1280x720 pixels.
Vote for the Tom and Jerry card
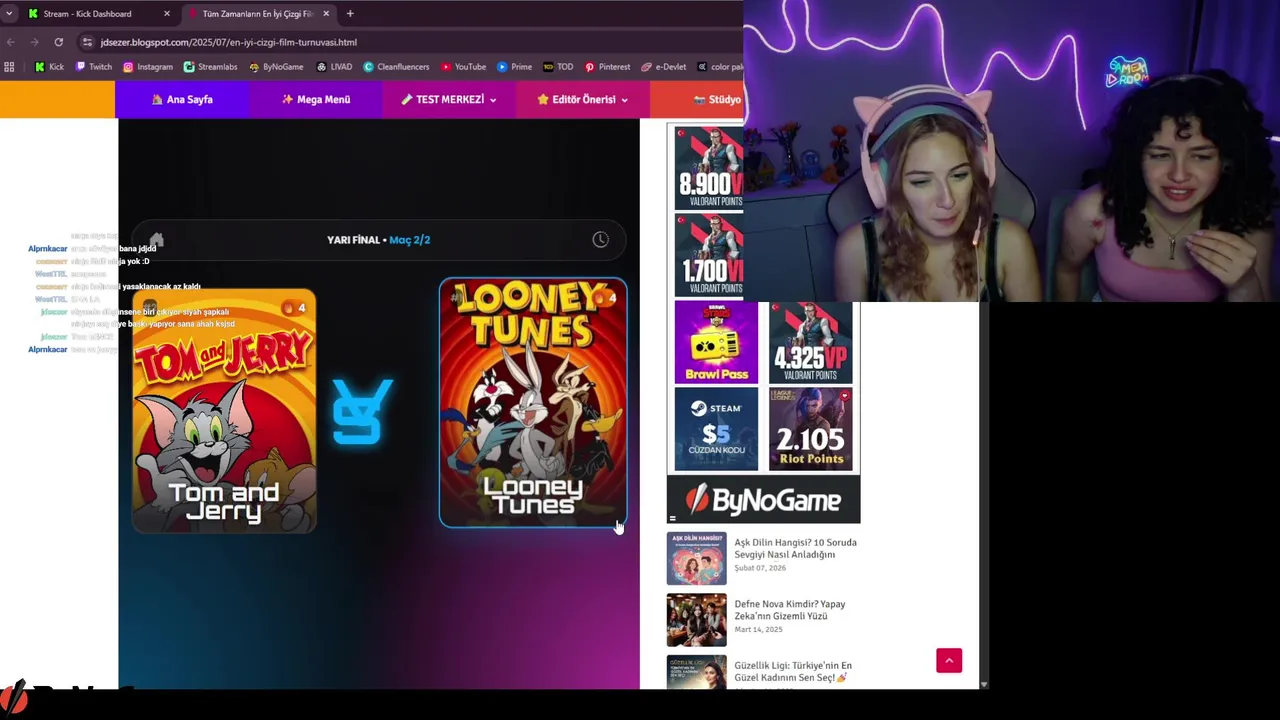point(224,411)
